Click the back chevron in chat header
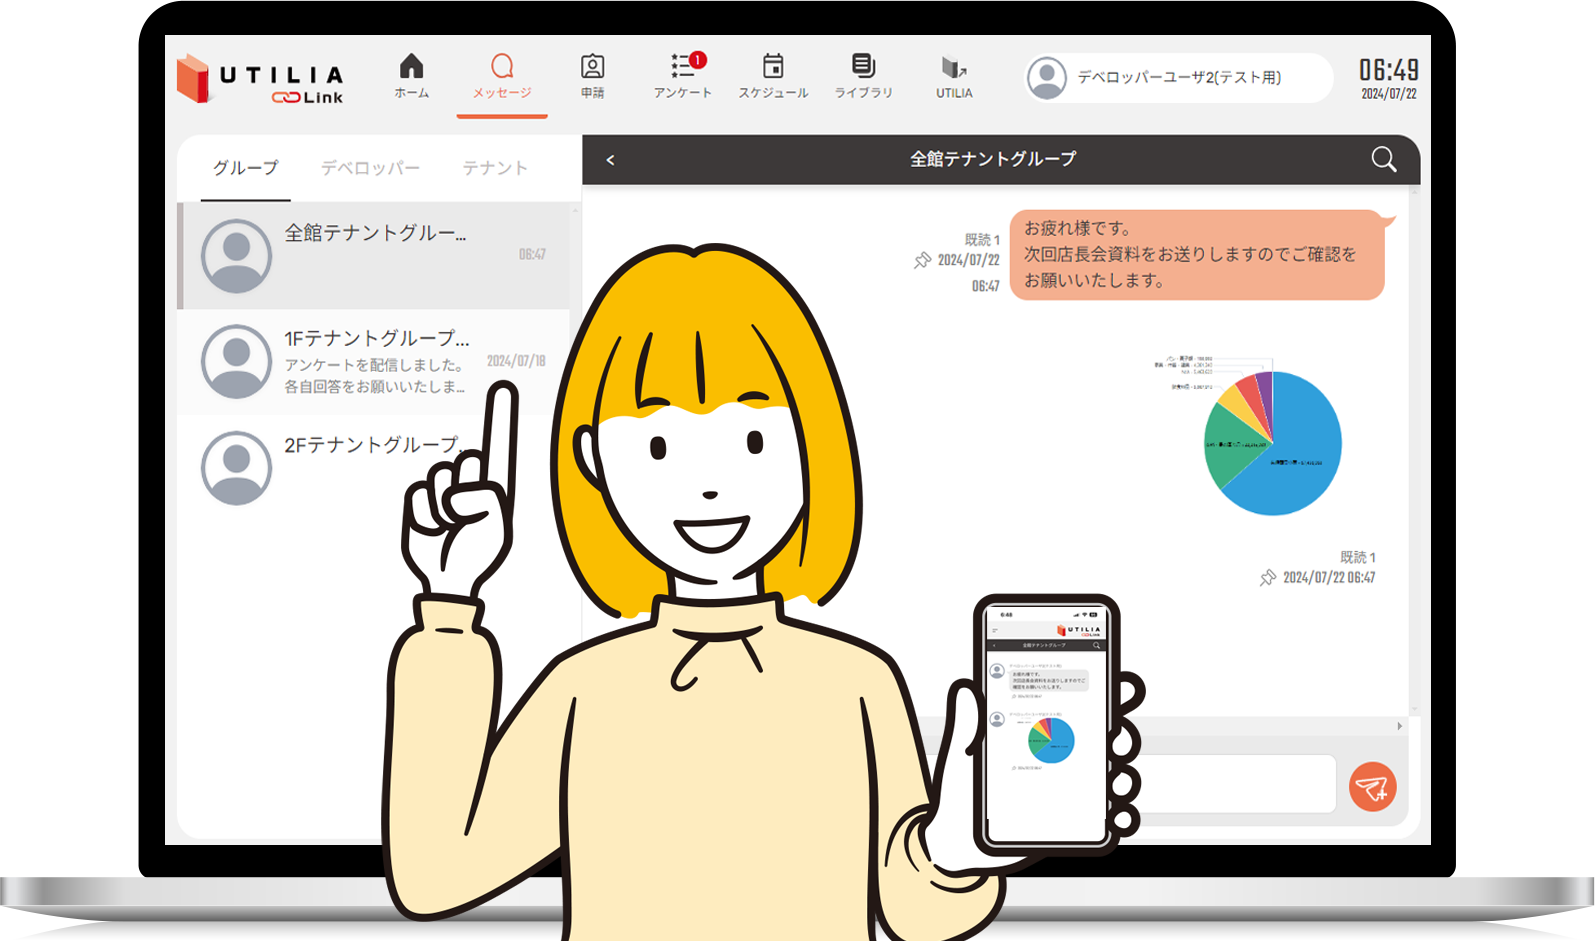The width and height of the screenshot is (1595, 941). 610,160
